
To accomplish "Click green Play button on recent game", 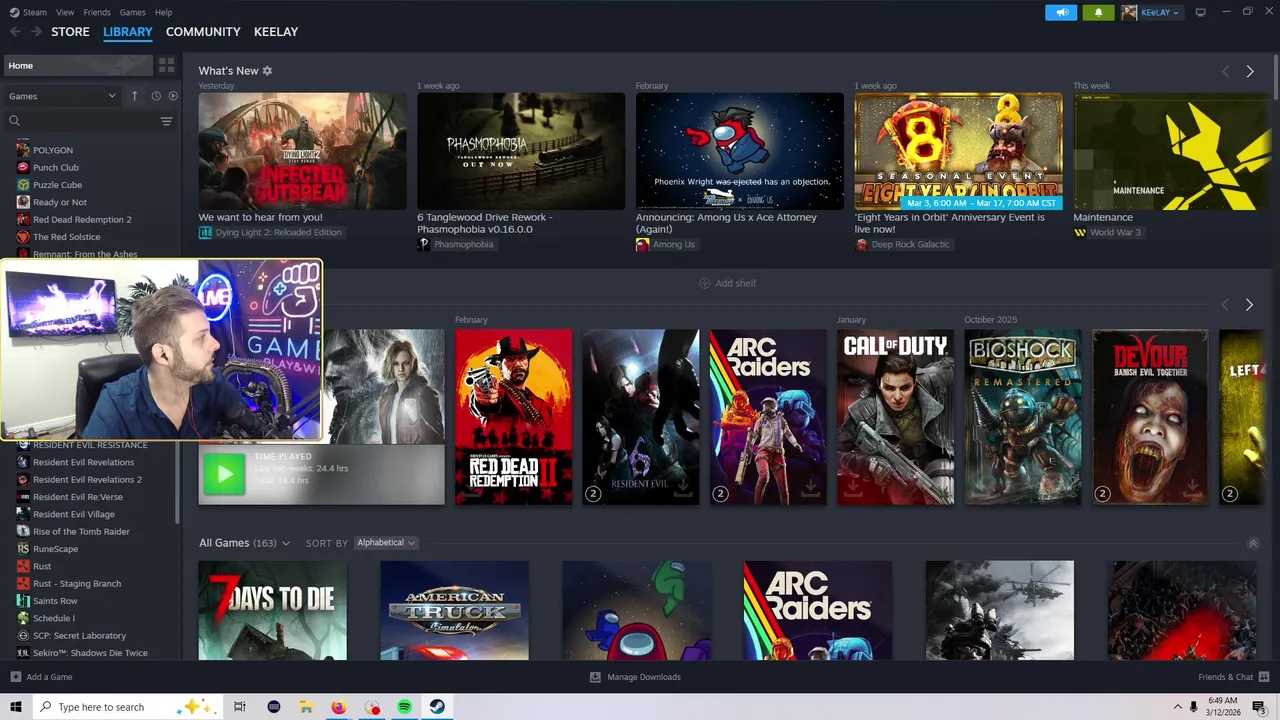I will pyautogui.click(x=224, y=474).
